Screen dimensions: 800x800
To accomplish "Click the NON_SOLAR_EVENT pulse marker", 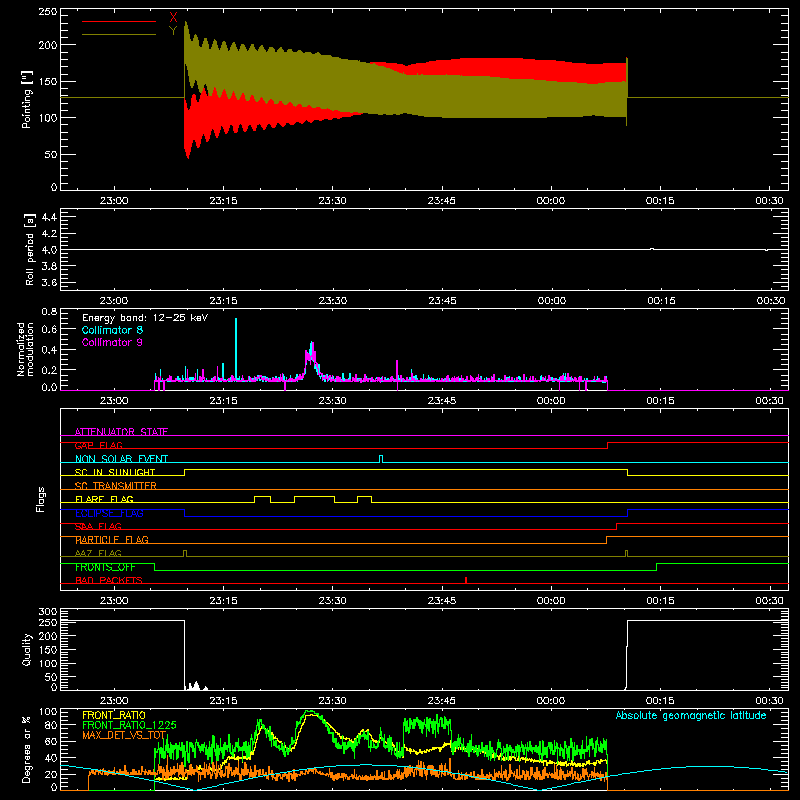I will point(381,459).
